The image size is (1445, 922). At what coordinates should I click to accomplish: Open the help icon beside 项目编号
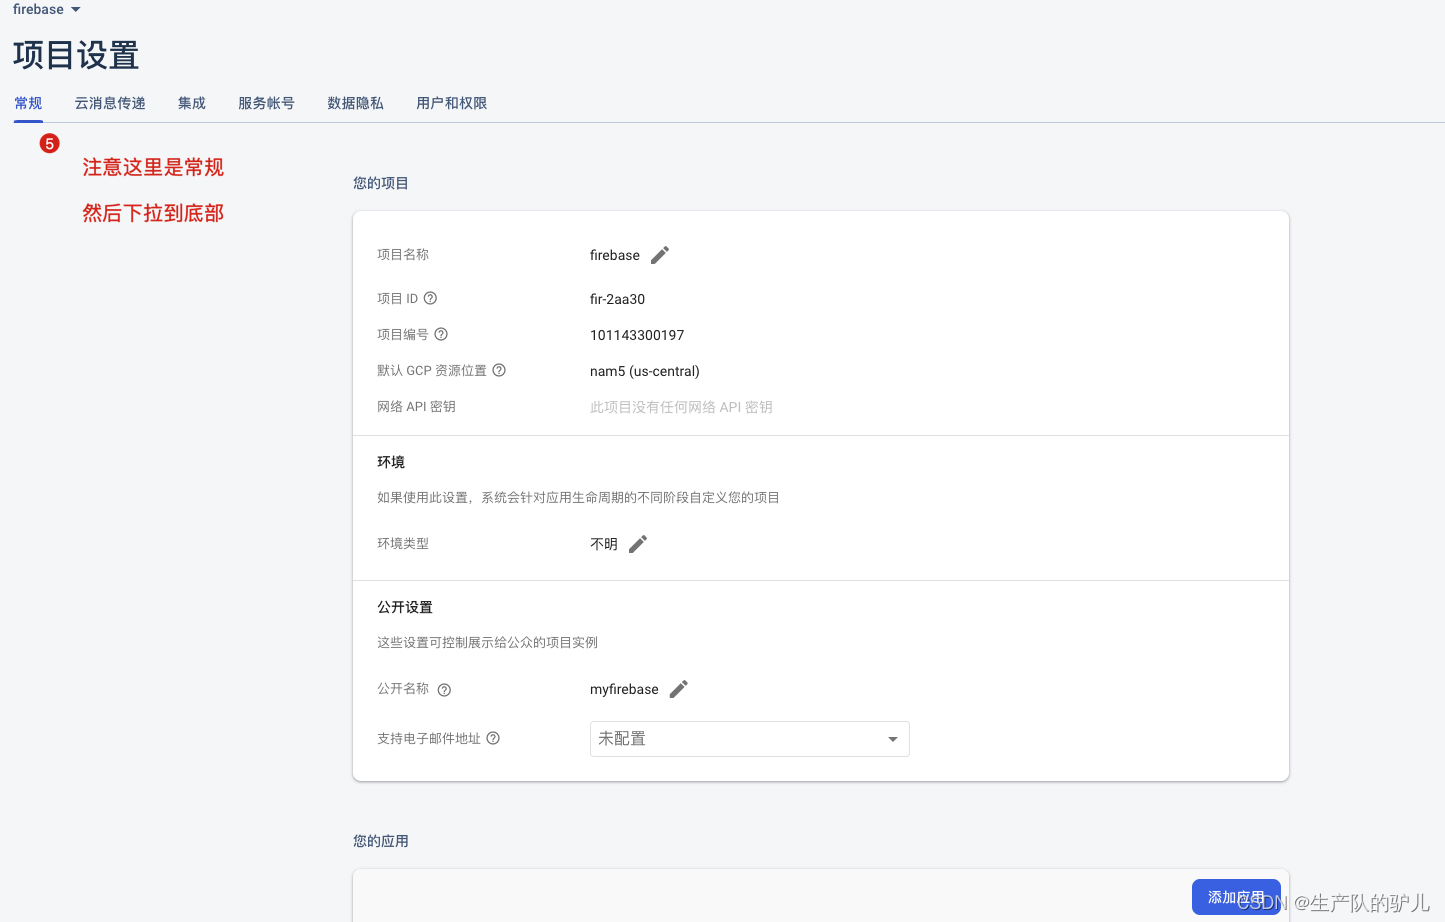coord(441,333)
